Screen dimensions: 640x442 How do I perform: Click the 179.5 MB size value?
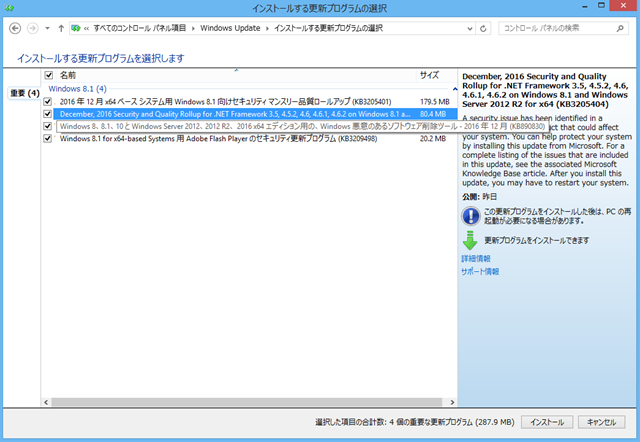[x=435, y=102]
